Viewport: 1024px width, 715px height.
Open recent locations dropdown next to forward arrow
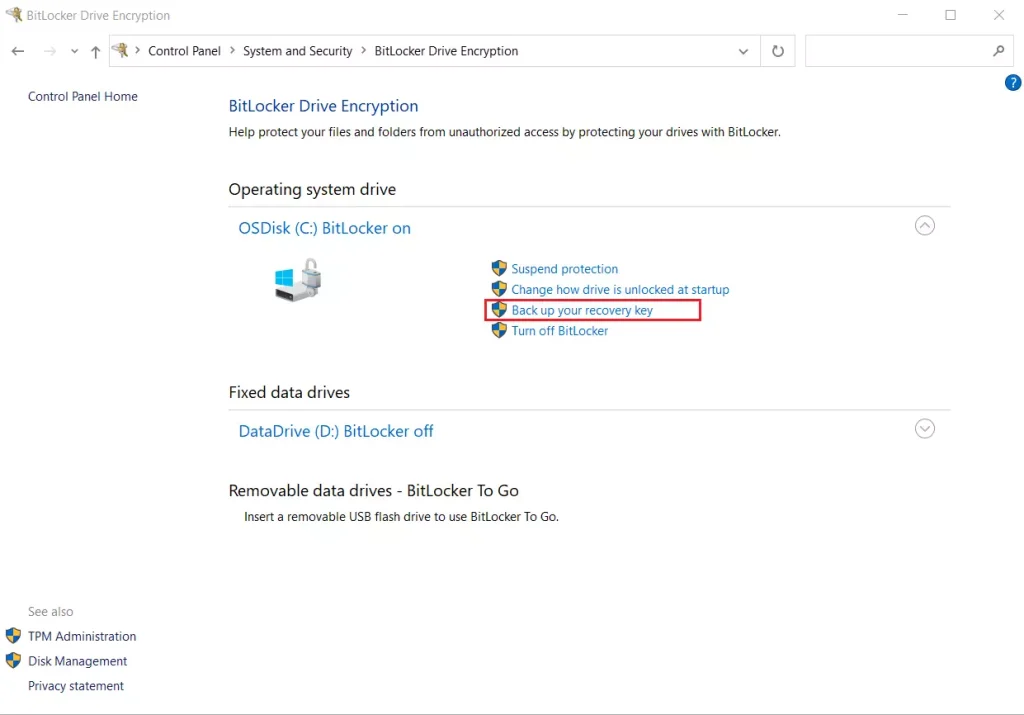tap(74, 52)
